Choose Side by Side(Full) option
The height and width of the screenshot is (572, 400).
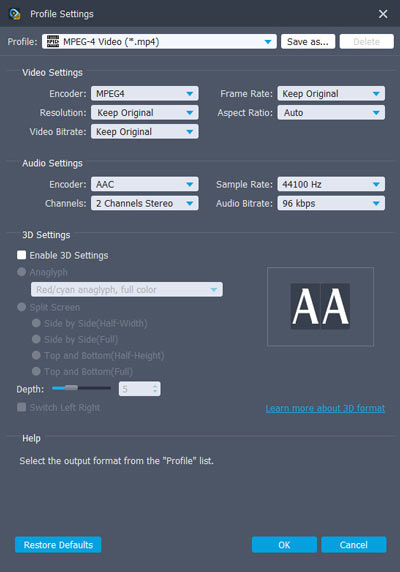point(36,339)
